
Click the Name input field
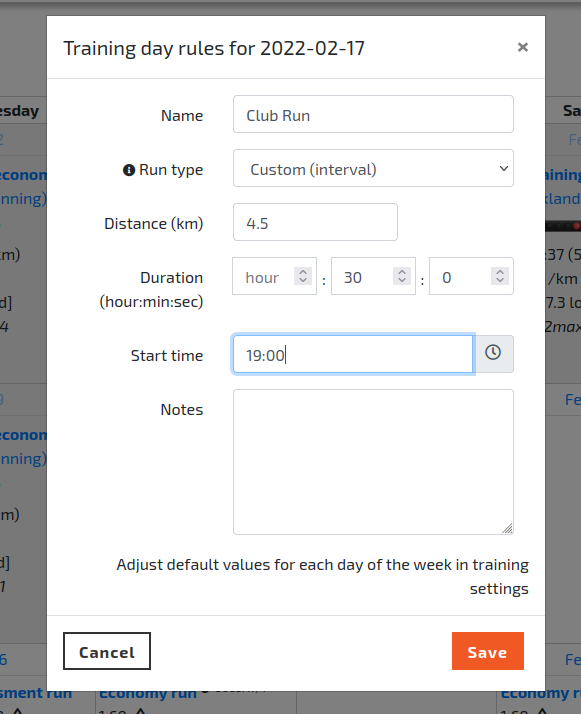click(373, 114)
